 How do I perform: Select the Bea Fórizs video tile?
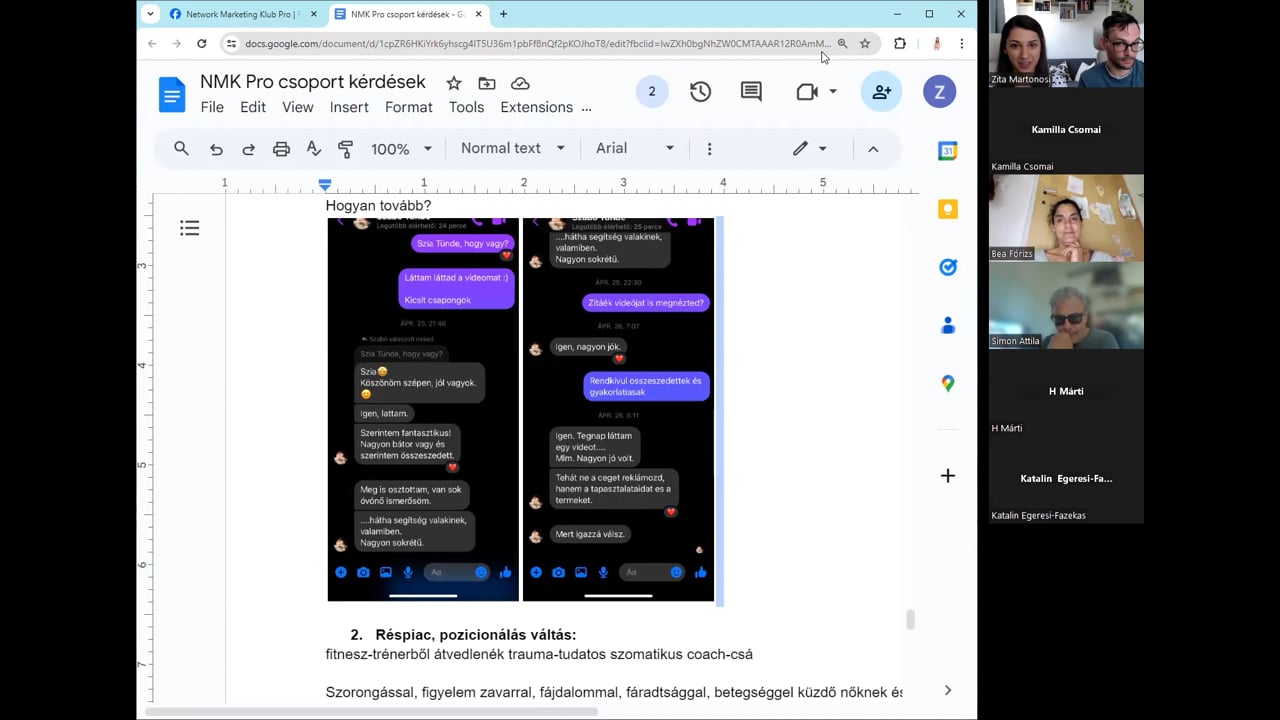(x=1066, y=218)
